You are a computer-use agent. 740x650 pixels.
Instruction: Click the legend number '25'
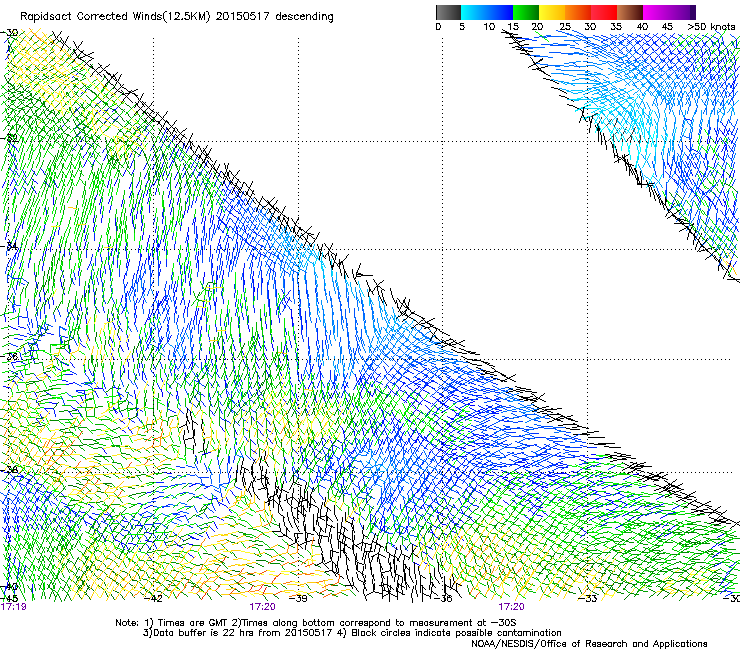565,26
